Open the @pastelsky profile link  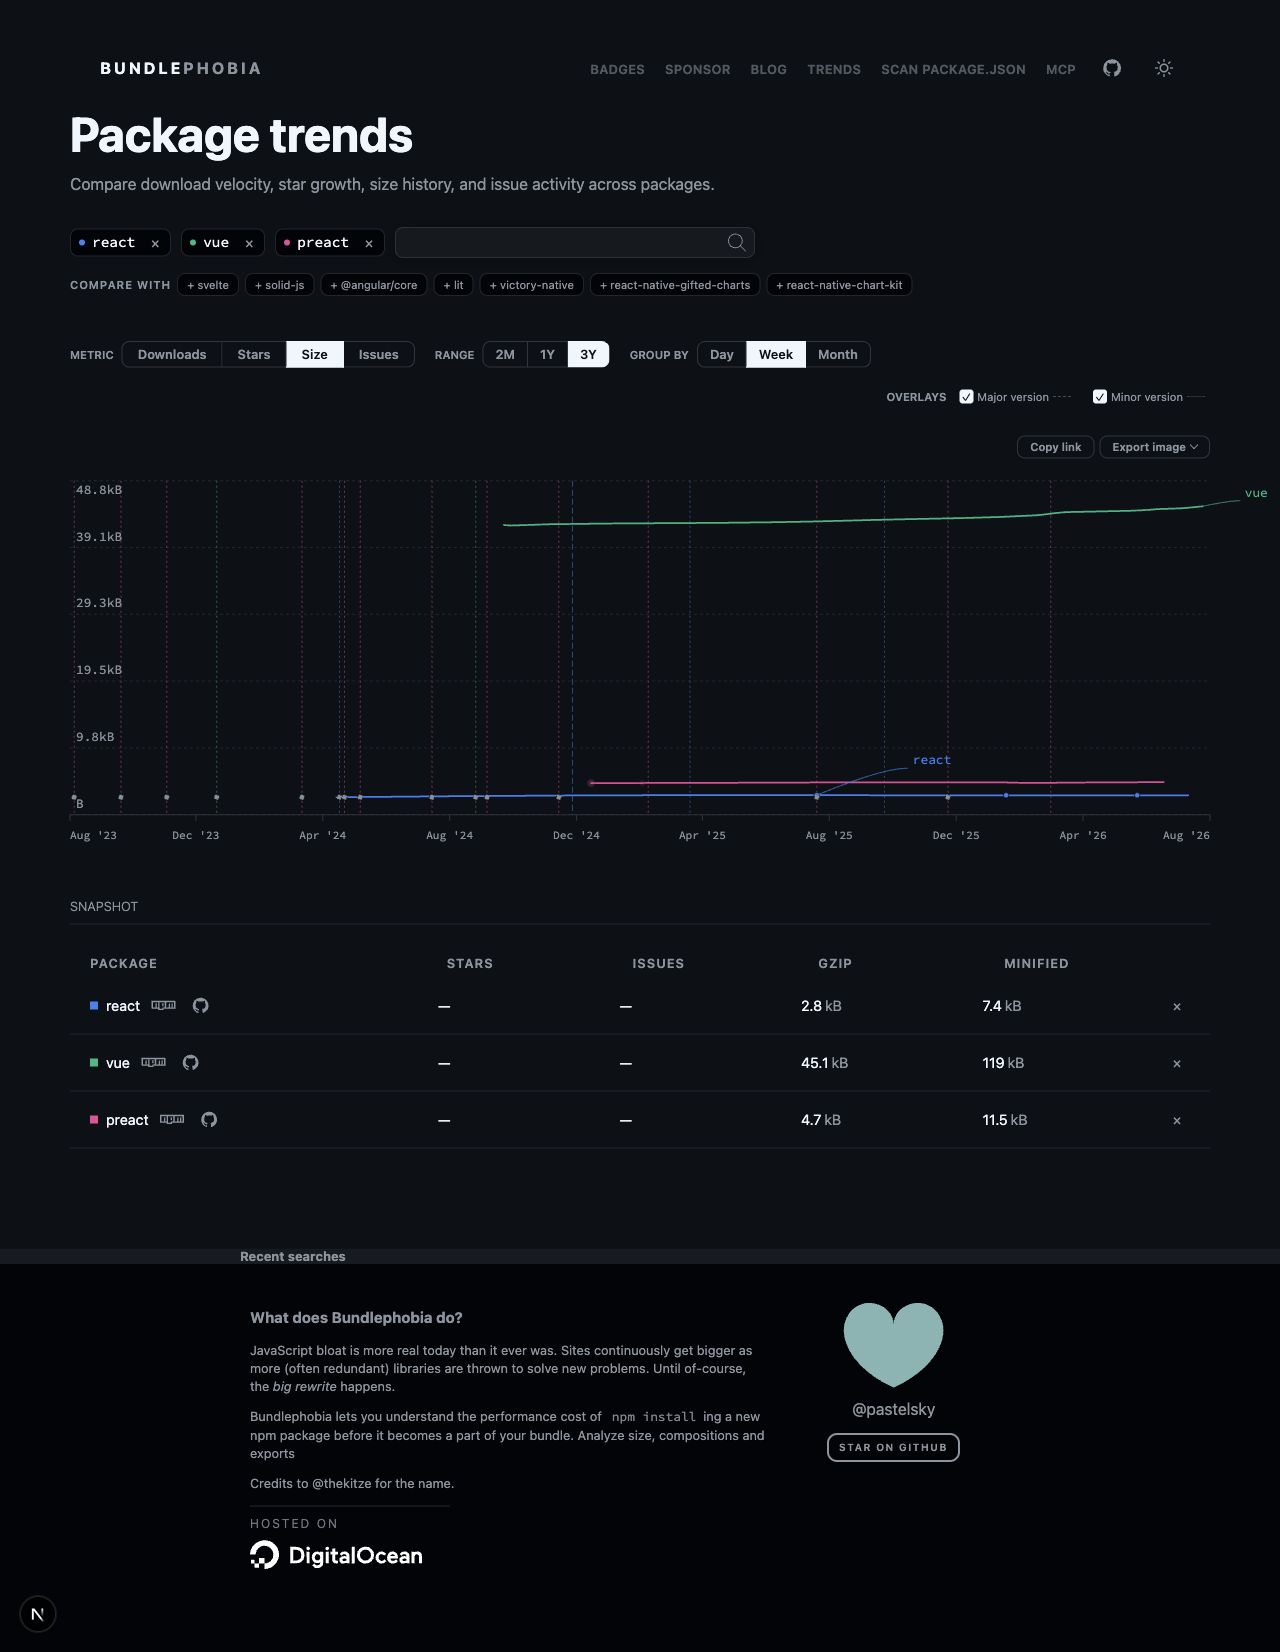click(893, 1409)
